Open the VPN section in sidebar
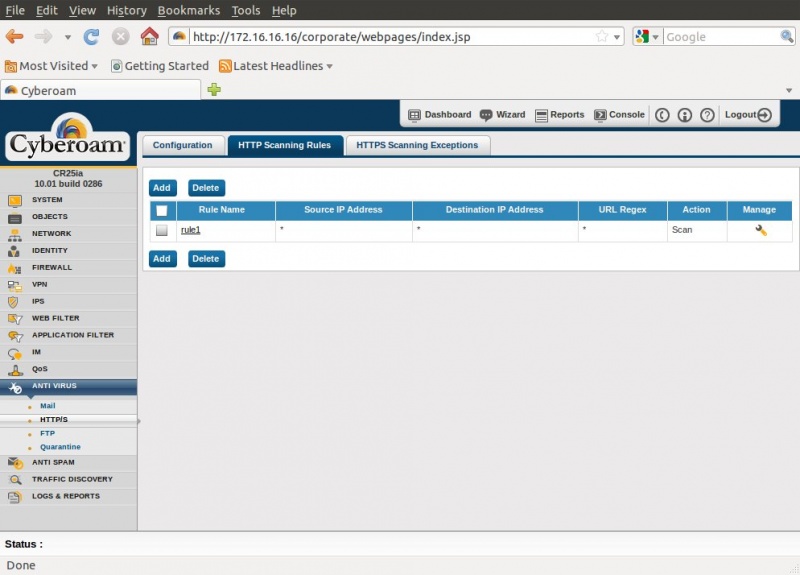The width and height of the screenshot is (800, 575). coord(68,285)
